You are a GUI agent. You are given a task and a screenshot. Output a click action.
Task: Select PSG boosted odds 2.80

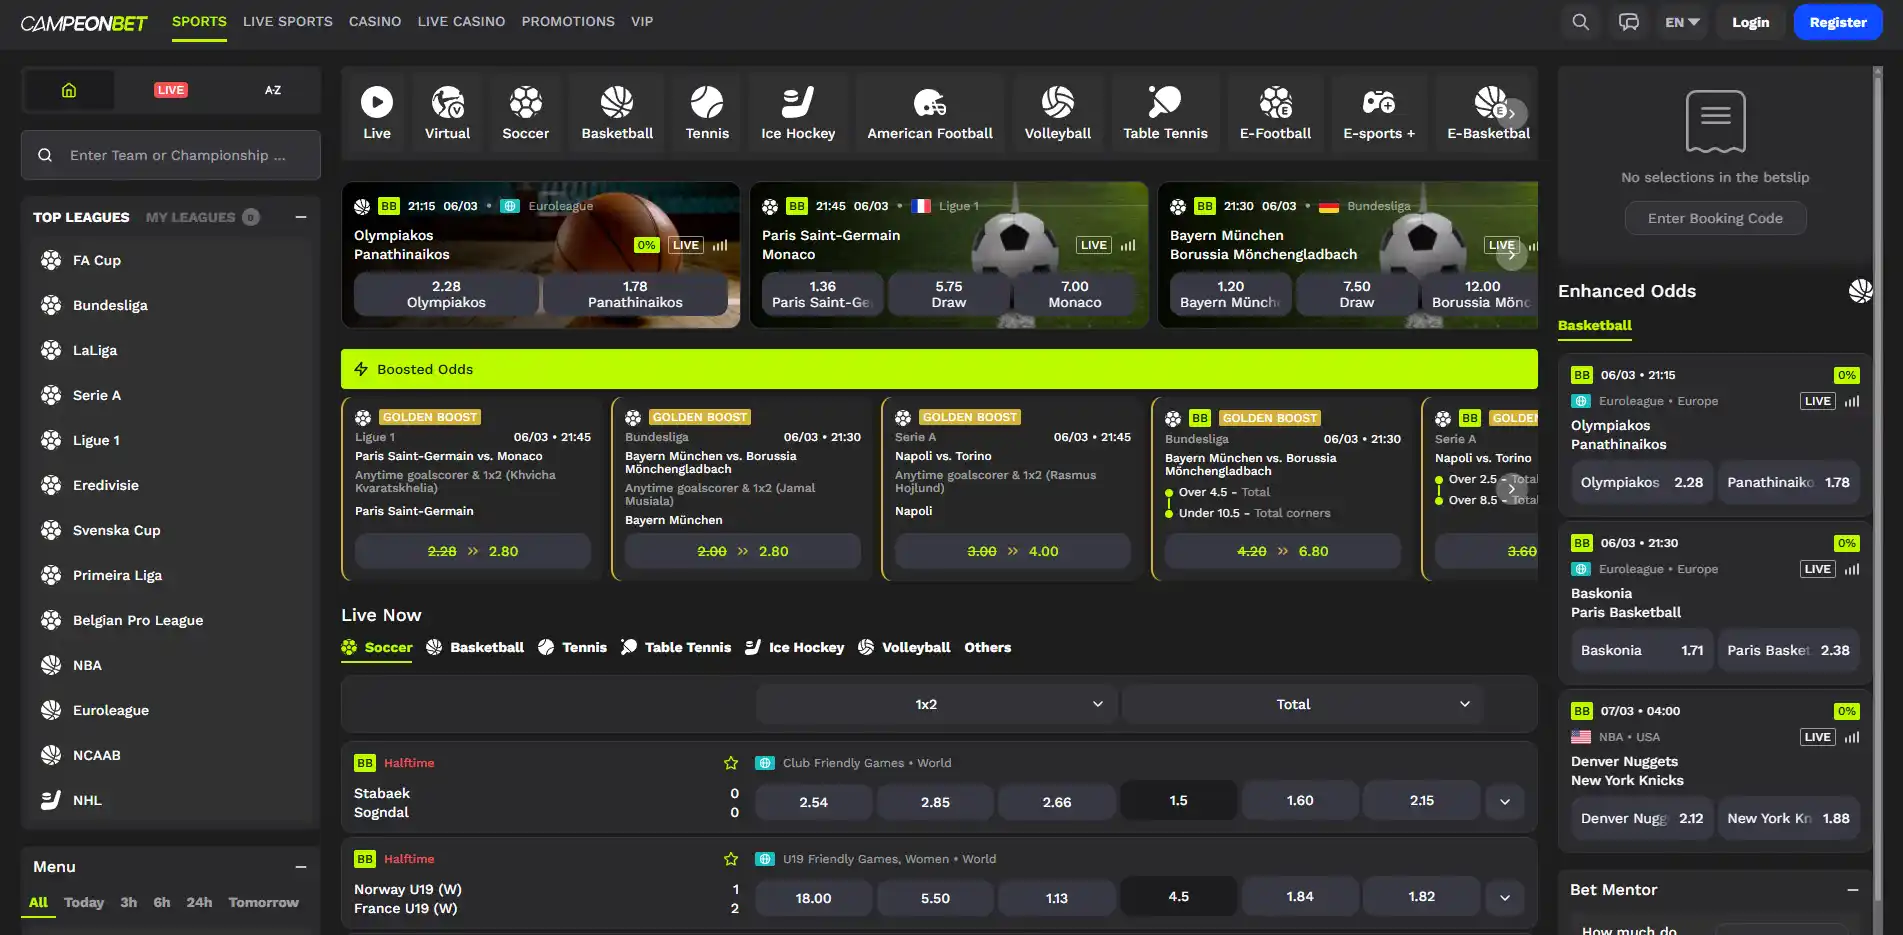click(x=473, y=551)
